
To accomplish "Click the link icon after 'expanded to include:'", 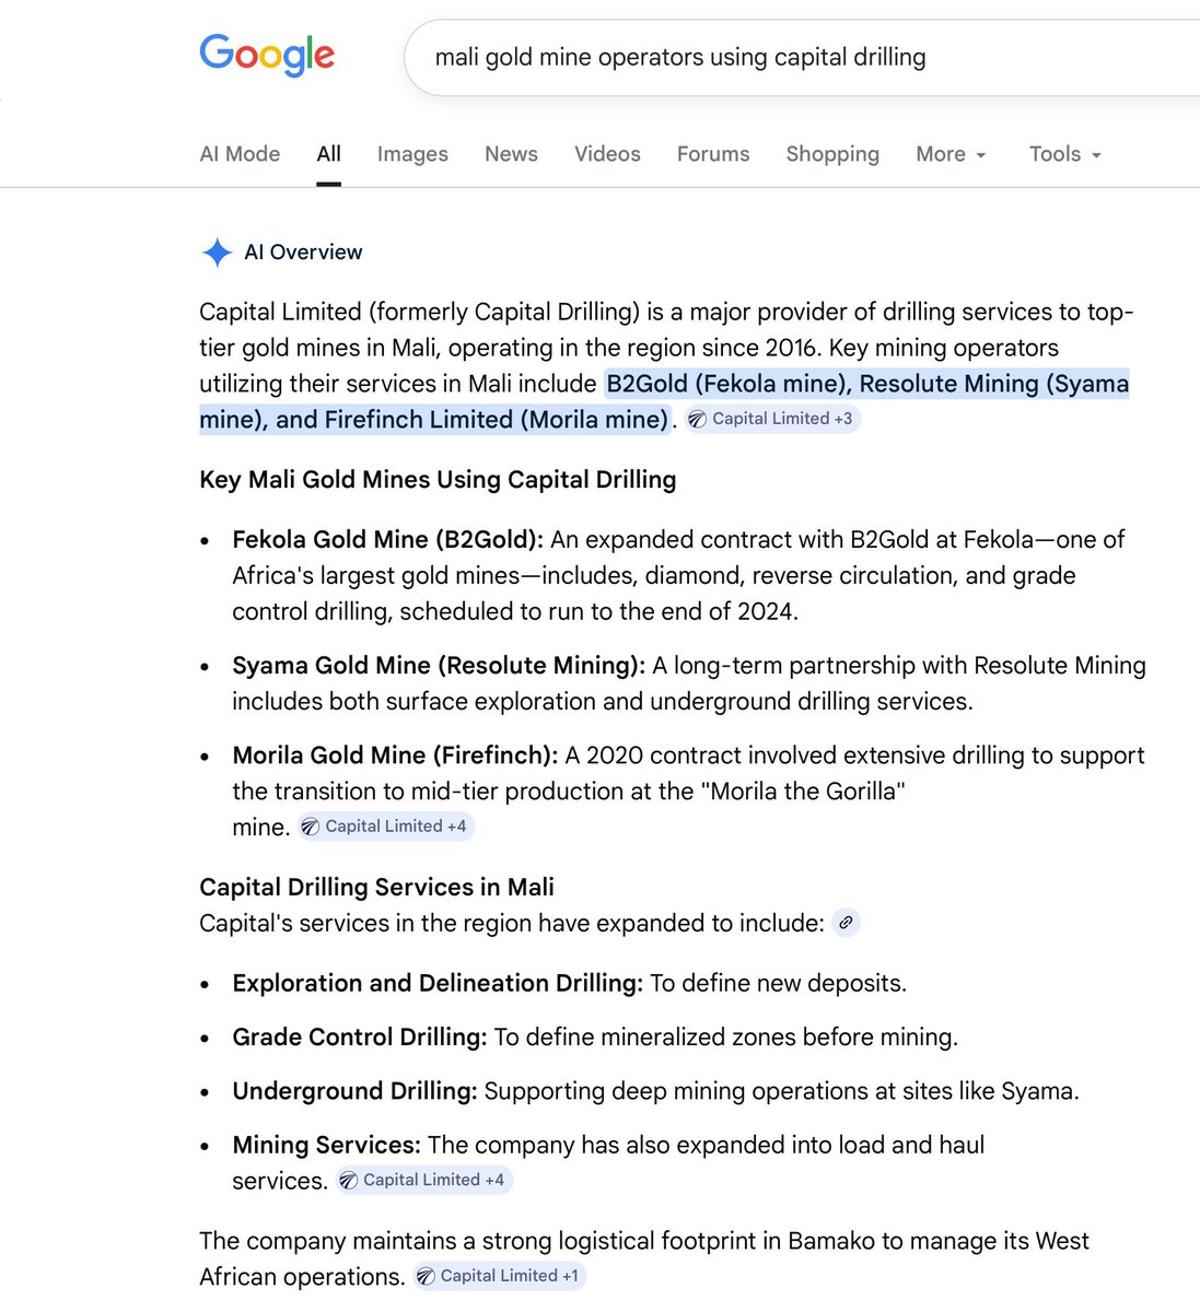I will [845, 923].
